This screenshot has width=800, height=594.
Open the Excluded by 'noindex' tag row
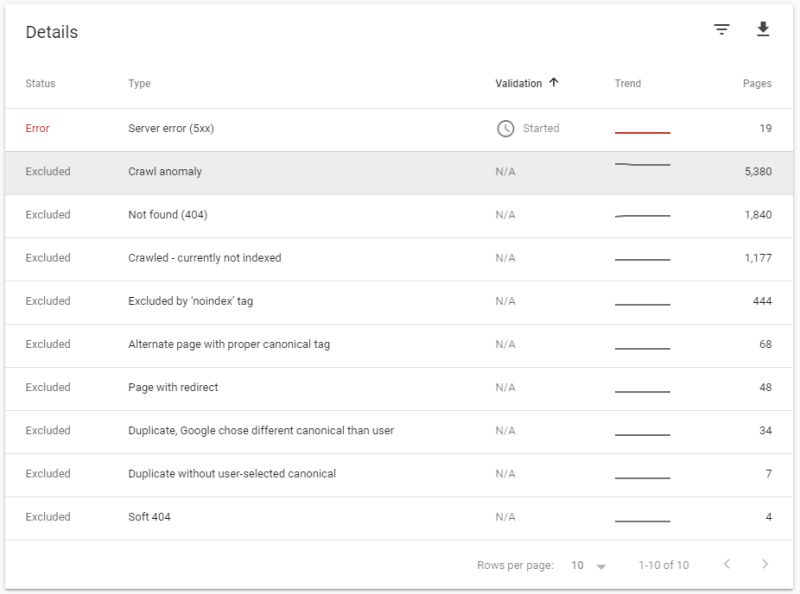pyautogui.click(x=300, y=300)
